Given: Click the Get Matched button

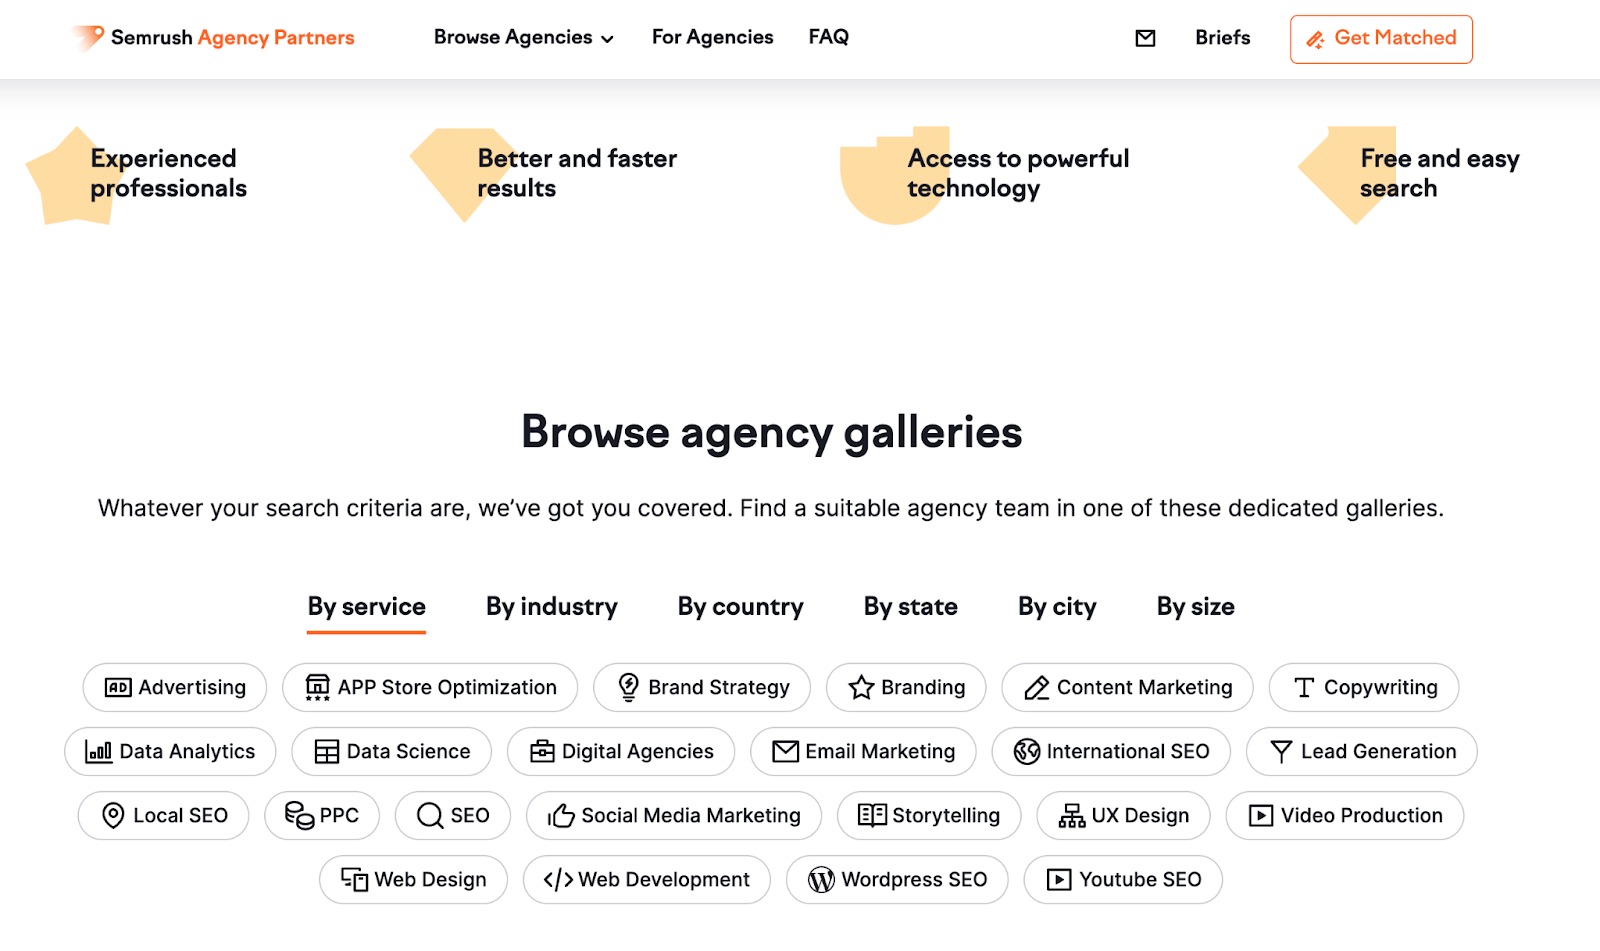Looking at the screenshot, I should point(1380,39).
